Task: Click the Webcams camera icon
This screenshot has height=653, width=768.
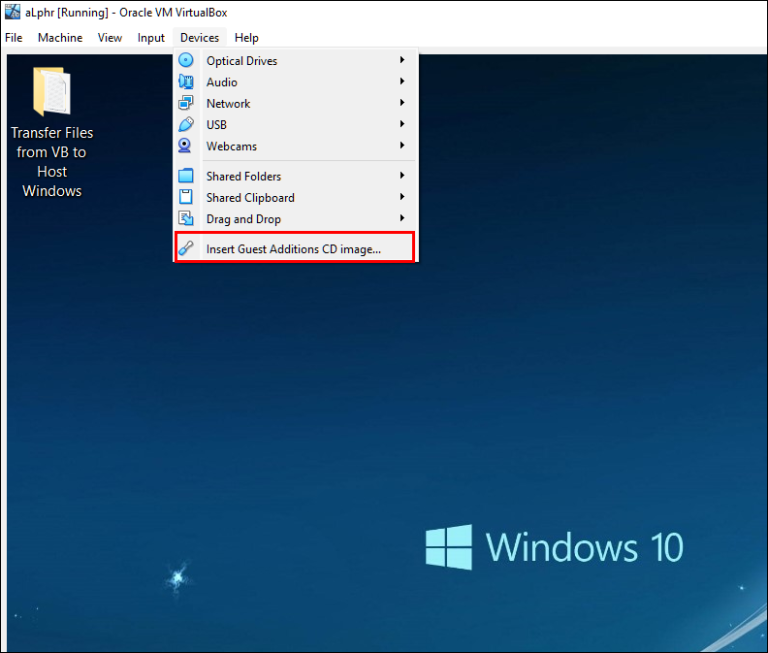Action: click(x=185, y=146)
